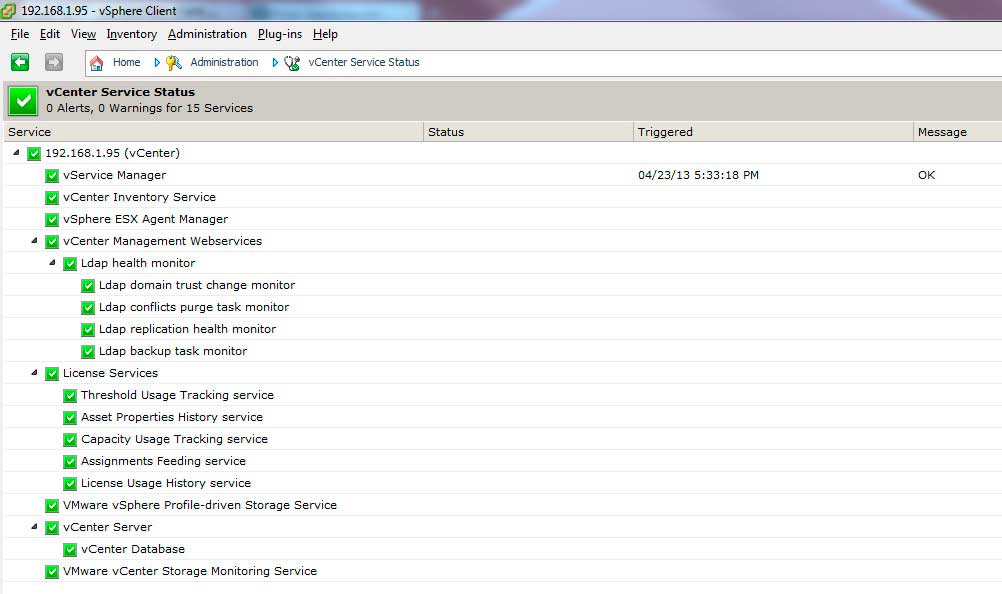Viewport: 1002px width, 594px height.
Task: Sort by the Service column header
Action: point(213,132)
